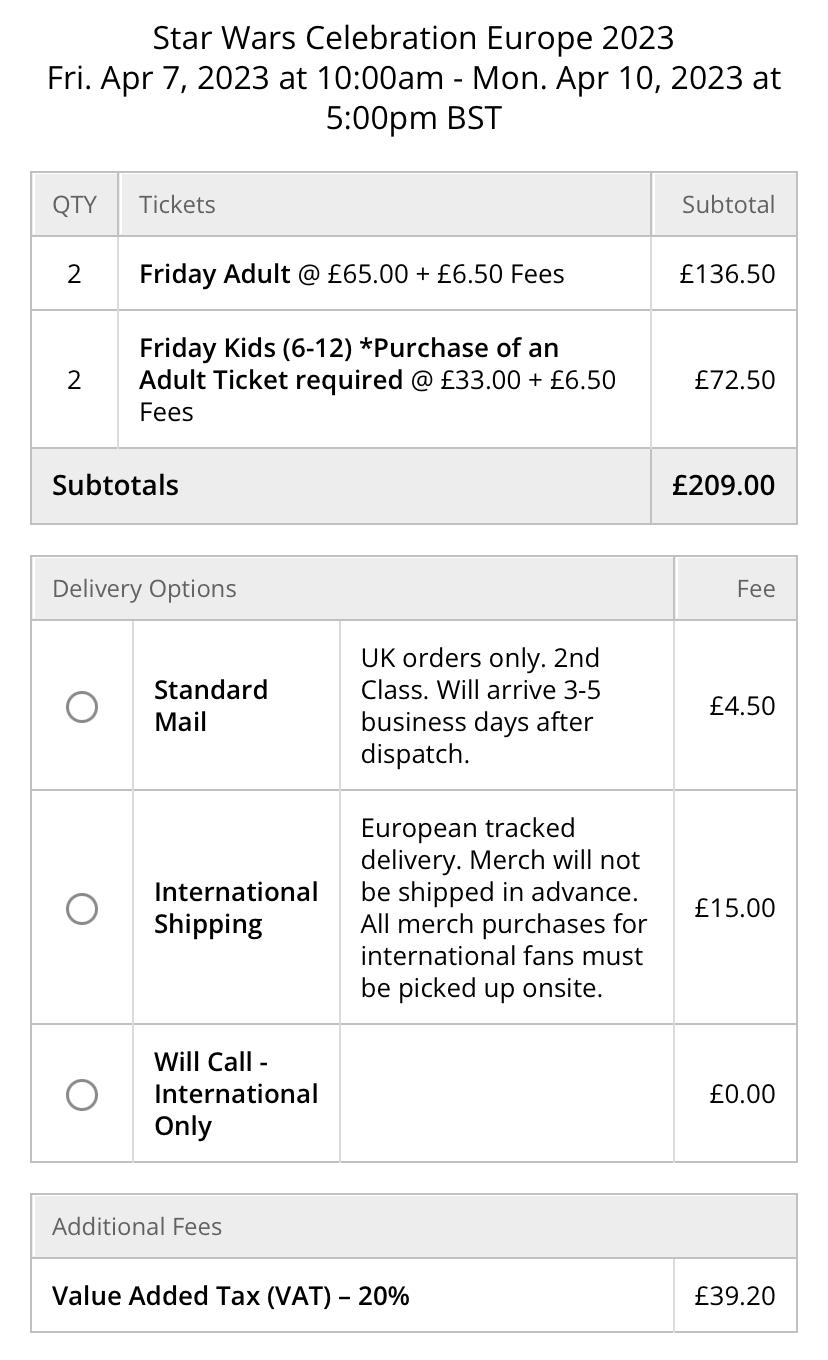The height and width of the screenshot is (1360, 828).
Task: Click the Standard Mail £4.50 fee
Action: [x=742, y=706]
